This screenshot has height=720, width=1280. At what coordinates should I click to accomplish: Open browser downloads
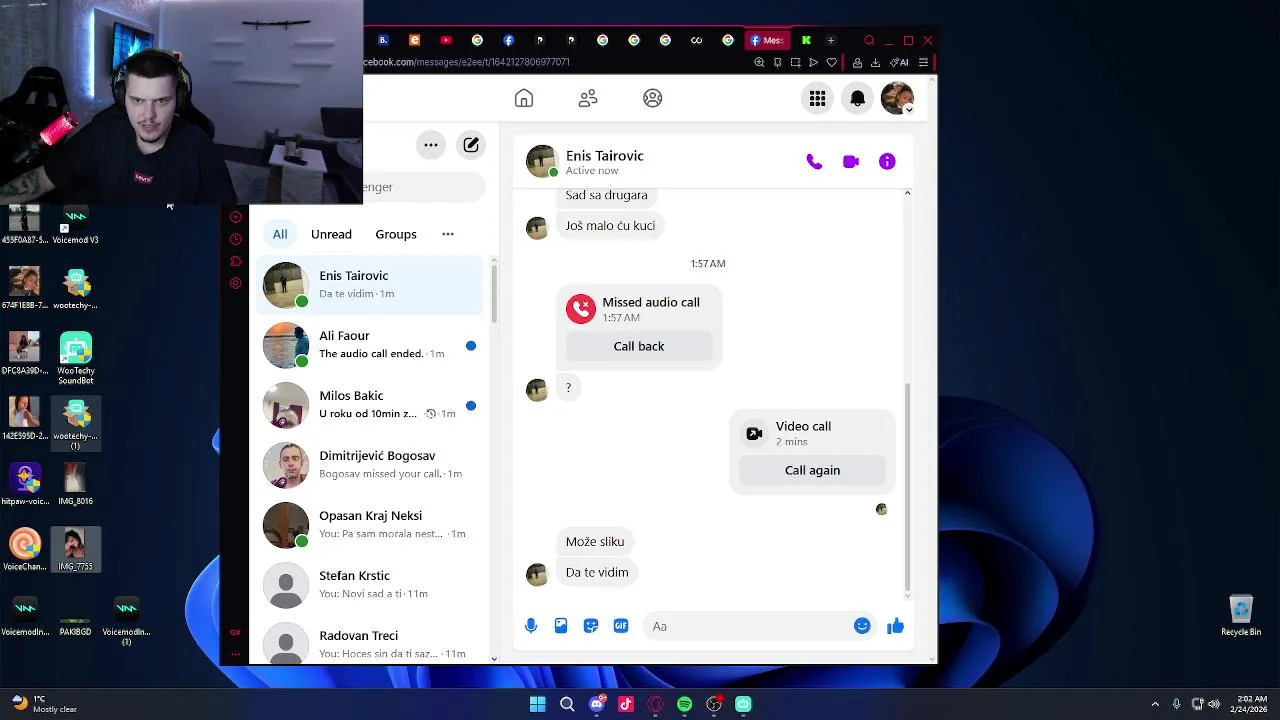tap(875, 62)
